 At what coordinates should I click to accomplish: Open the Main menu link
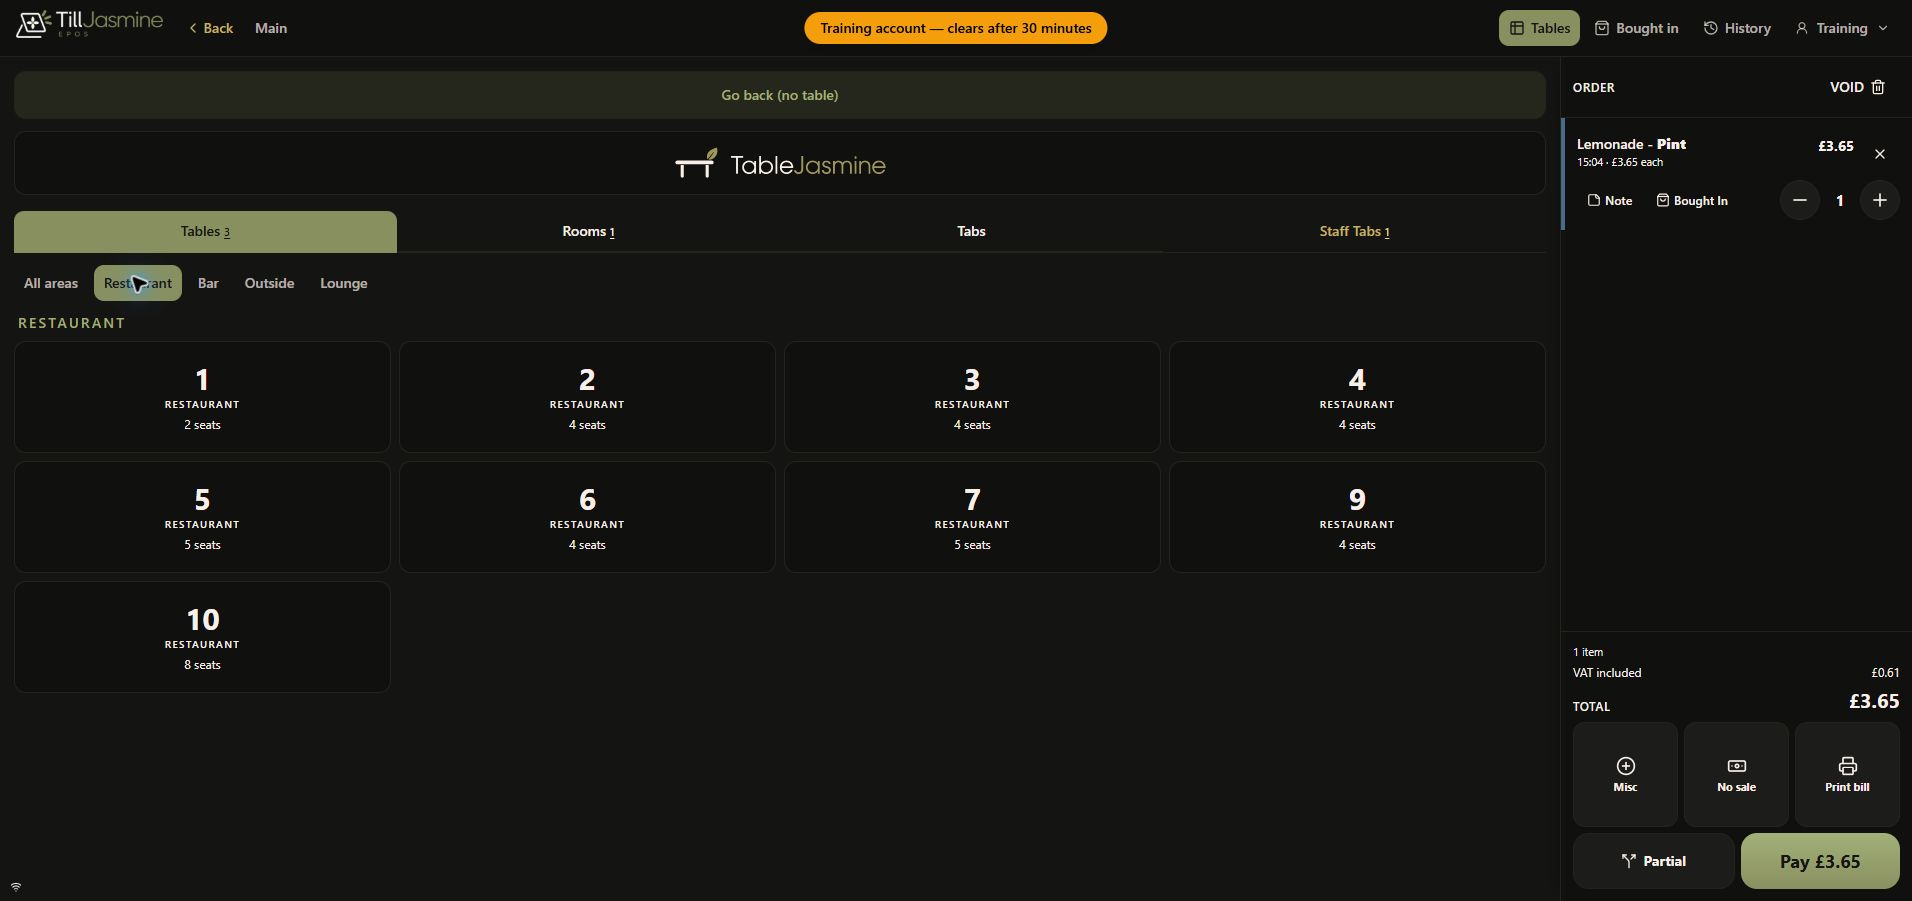(x=271, y=28)
